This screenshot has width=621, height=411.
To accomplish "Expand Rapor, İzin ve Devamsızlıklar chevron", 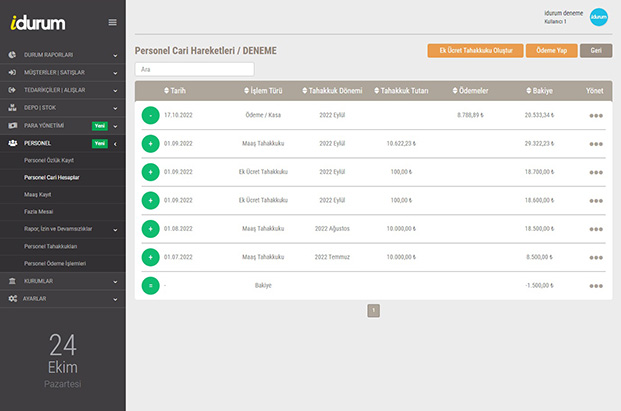I will click(x=115, y=230).
